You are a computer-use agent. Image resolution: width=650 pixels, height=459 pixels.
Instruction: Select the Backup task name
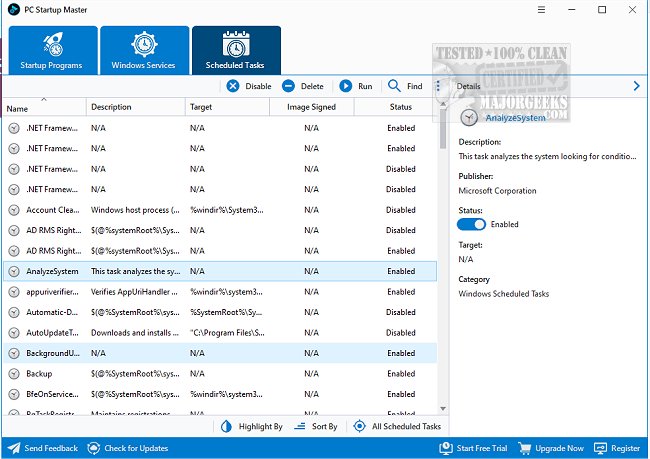point(39,374)
